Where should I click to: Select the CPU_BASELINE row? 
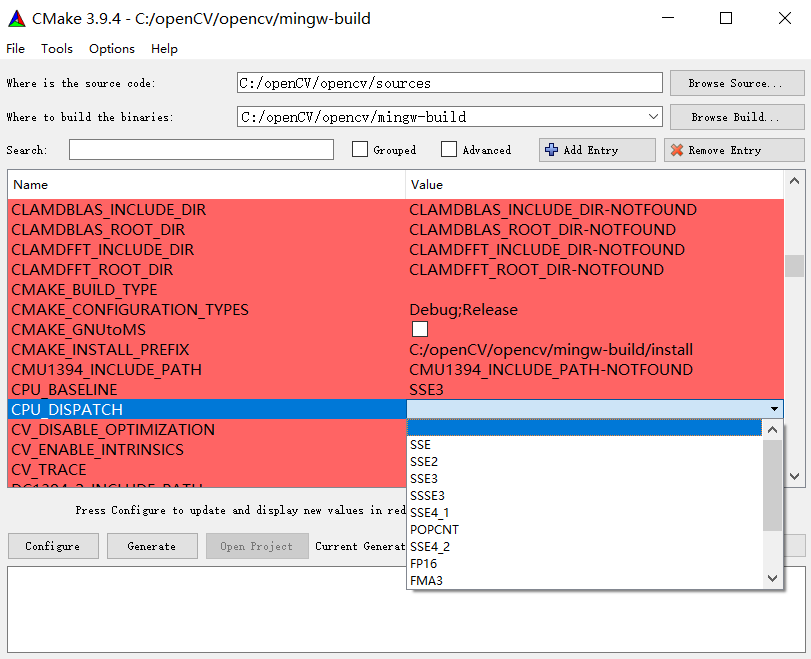396,390
